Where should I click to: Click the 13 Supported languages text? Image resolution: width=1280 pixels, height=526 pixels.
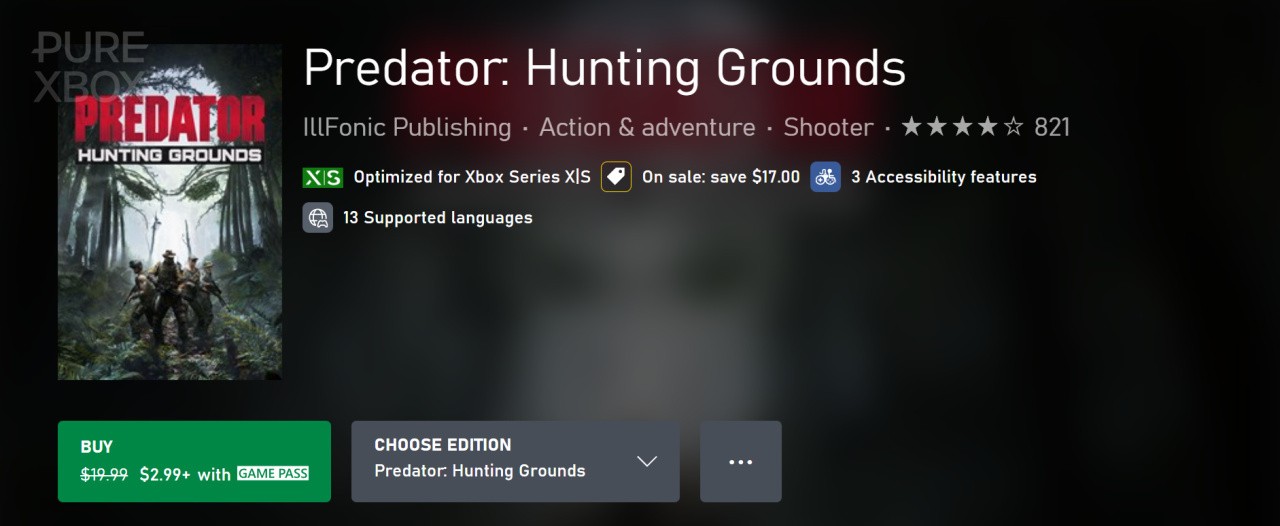pyautogui.click(x=437, y=217)
